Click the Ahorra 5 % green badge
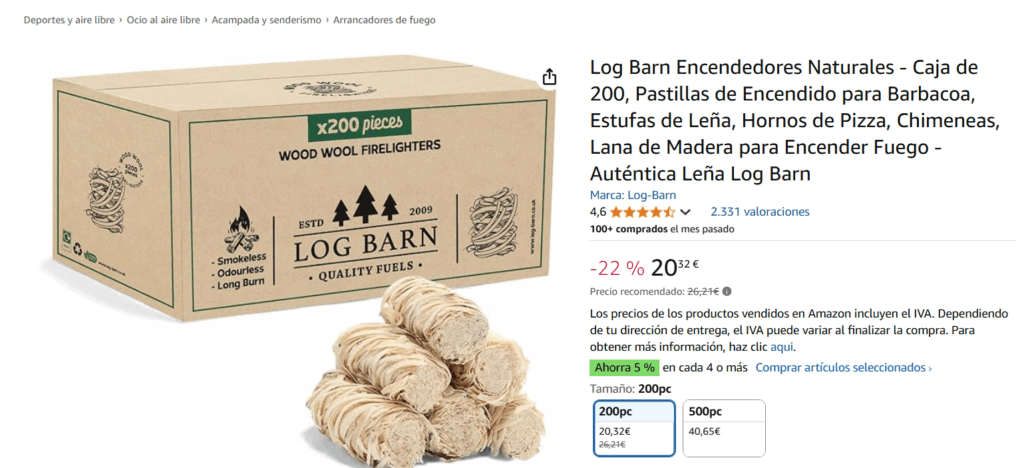1024x468 pixels. 624,367
